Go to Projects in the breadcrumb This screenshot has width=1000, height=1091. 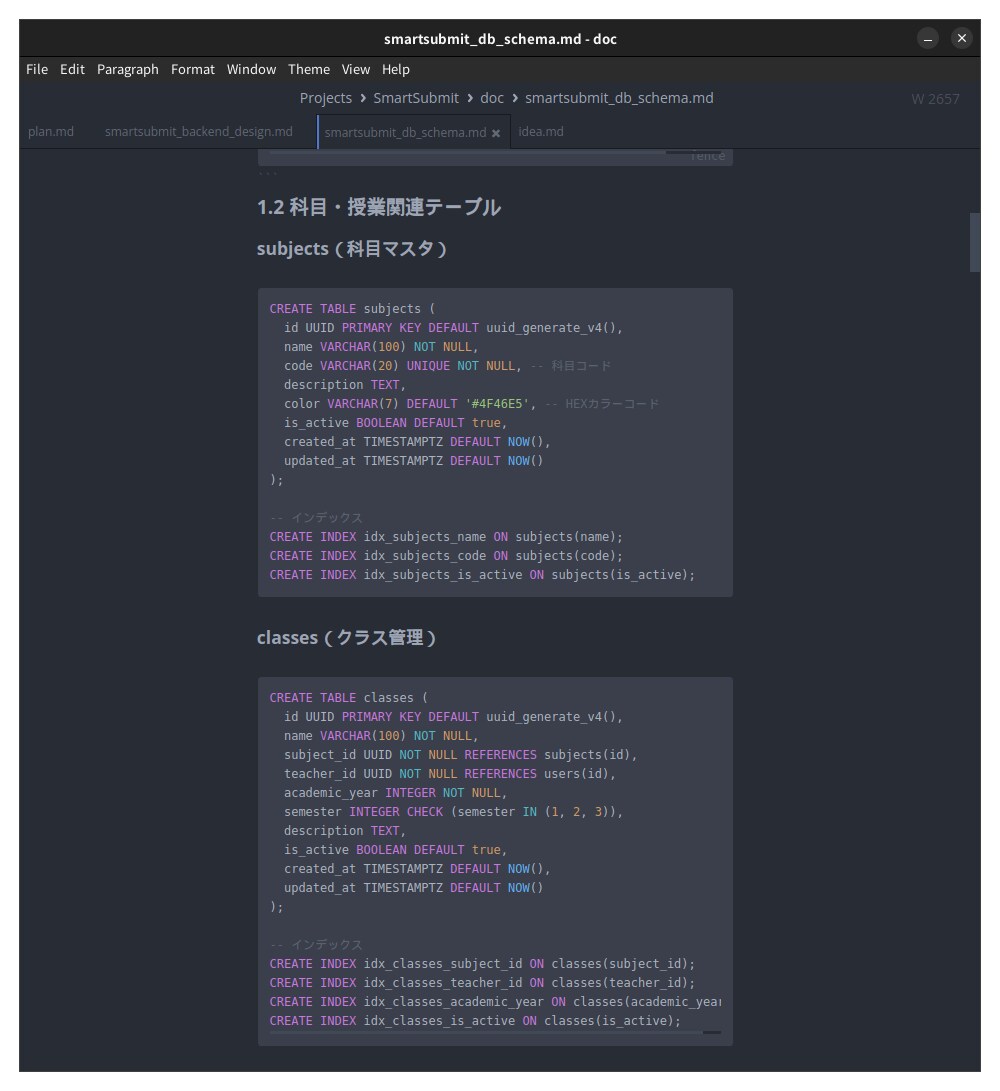tap(326, 98)
